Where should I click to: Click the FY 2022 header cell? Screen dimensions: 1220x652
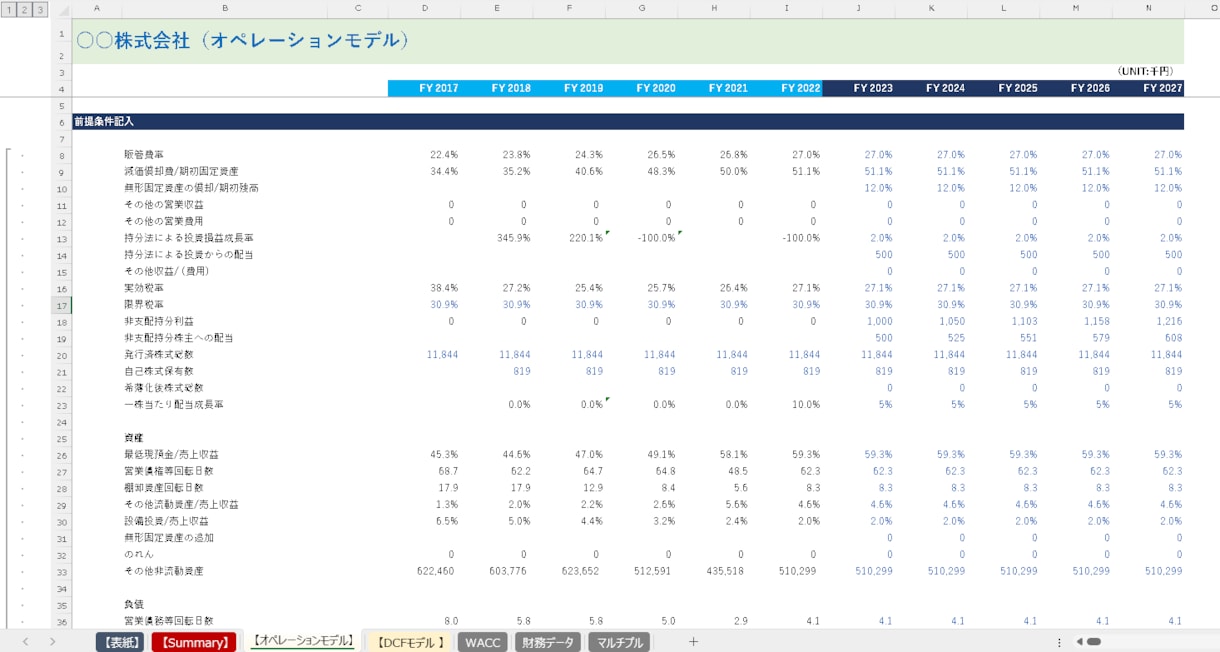(787, 88)
